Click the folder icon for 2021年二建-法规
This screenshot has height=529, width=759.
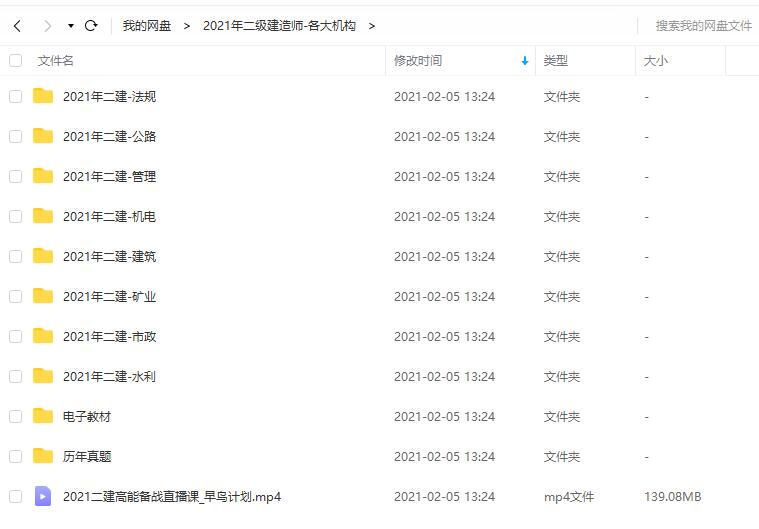(42, 96)
